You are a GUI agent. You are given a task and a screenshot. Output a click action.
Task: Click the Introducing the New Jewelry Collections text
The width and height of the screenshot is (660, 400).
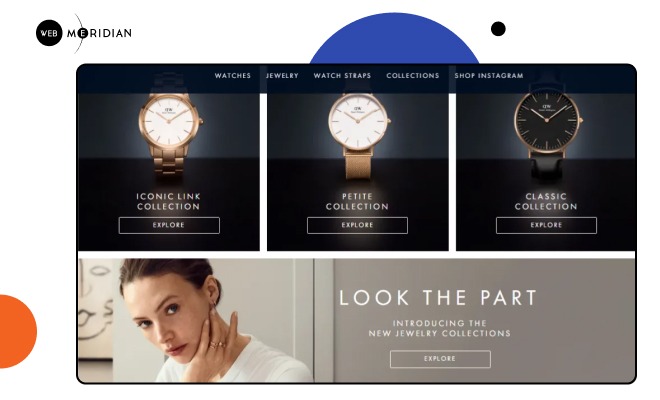click(439, 328)
